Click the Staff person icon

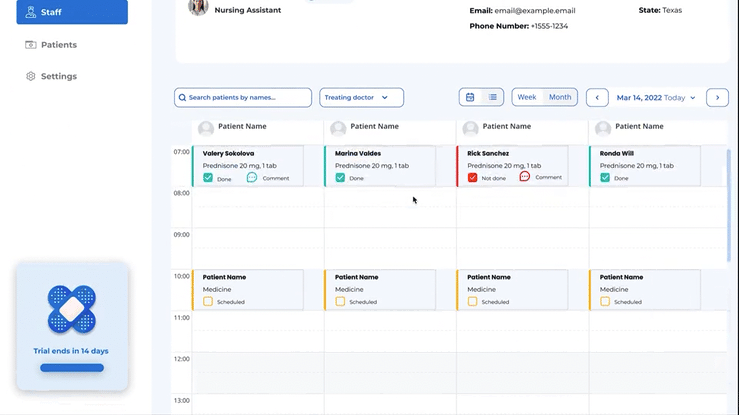pyautogui.click(x=31, y=12)
